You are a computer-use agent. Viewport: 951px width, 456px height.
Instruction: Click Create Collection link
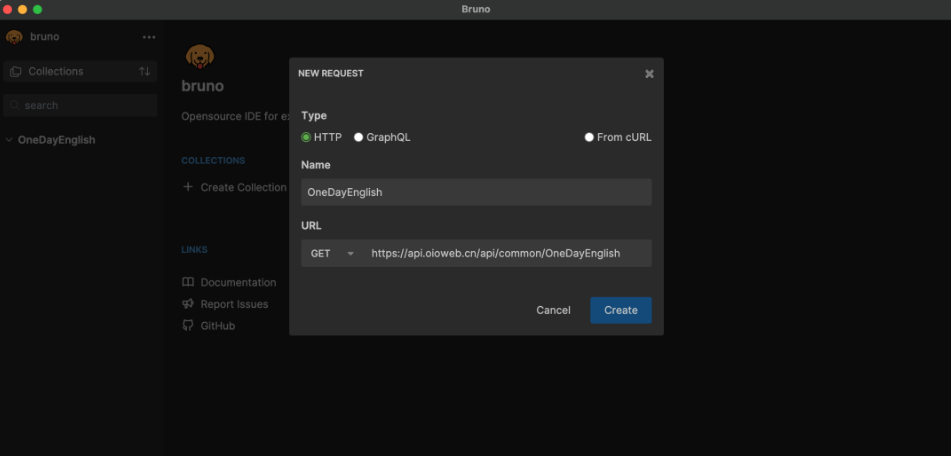pyautogui.click(x=243, y=187)
